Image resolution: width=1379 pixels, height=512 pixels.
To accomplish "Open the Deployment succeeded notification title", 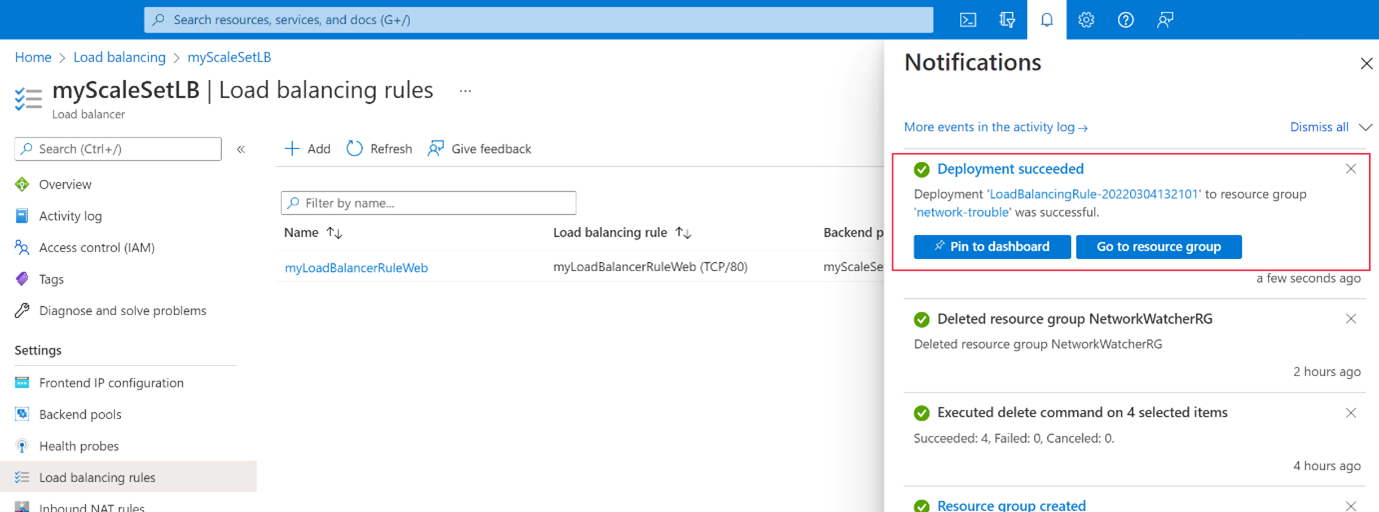I will 1010,169.
